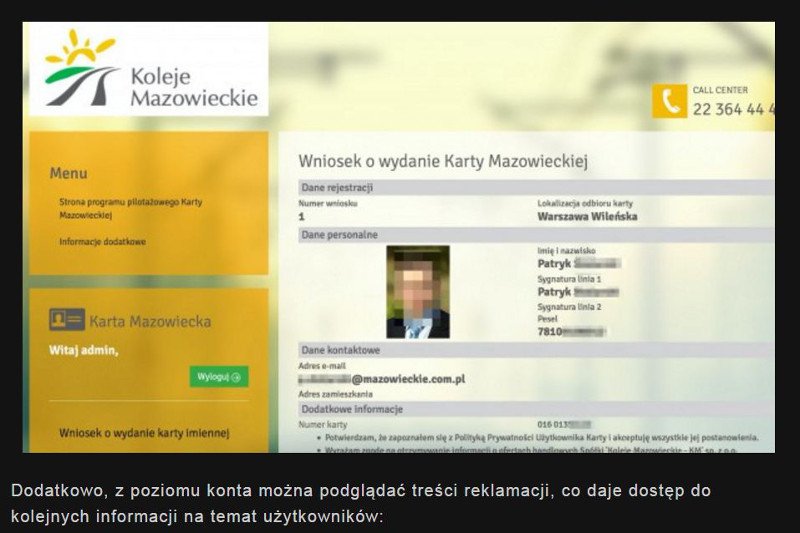Click the Wniosek o wydanie Karty Mazowieckiej heading
This screenshot has width=800, height=533.
[x=443, y=161]
